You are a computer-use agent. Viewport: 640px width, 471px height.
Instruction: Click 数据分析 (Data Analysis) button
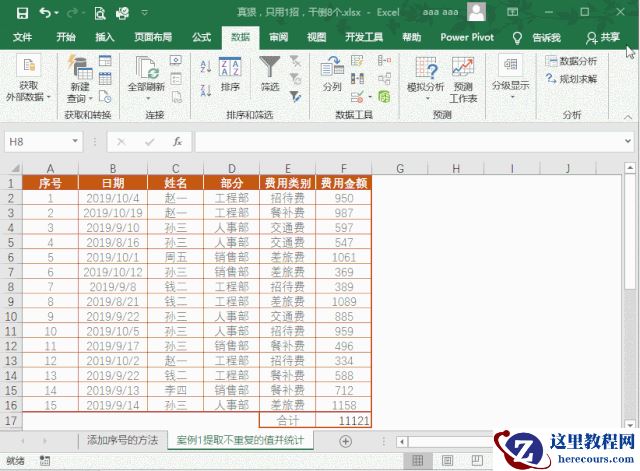coord(571,61)
